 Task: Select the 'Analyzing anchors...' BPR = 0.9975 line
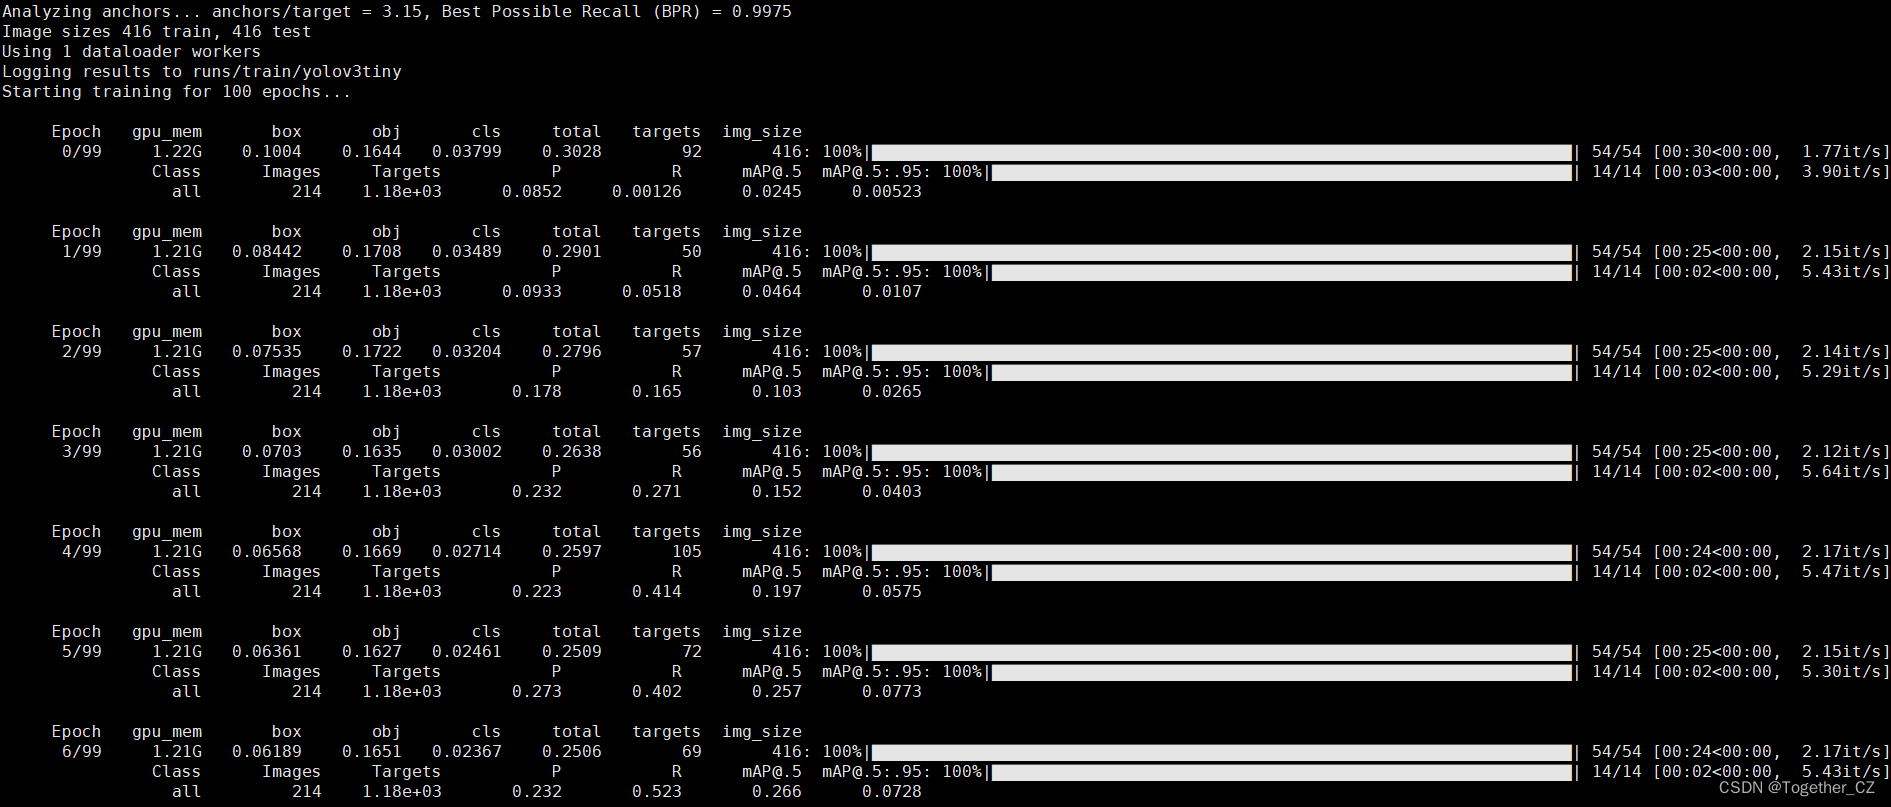click(397, 12)
